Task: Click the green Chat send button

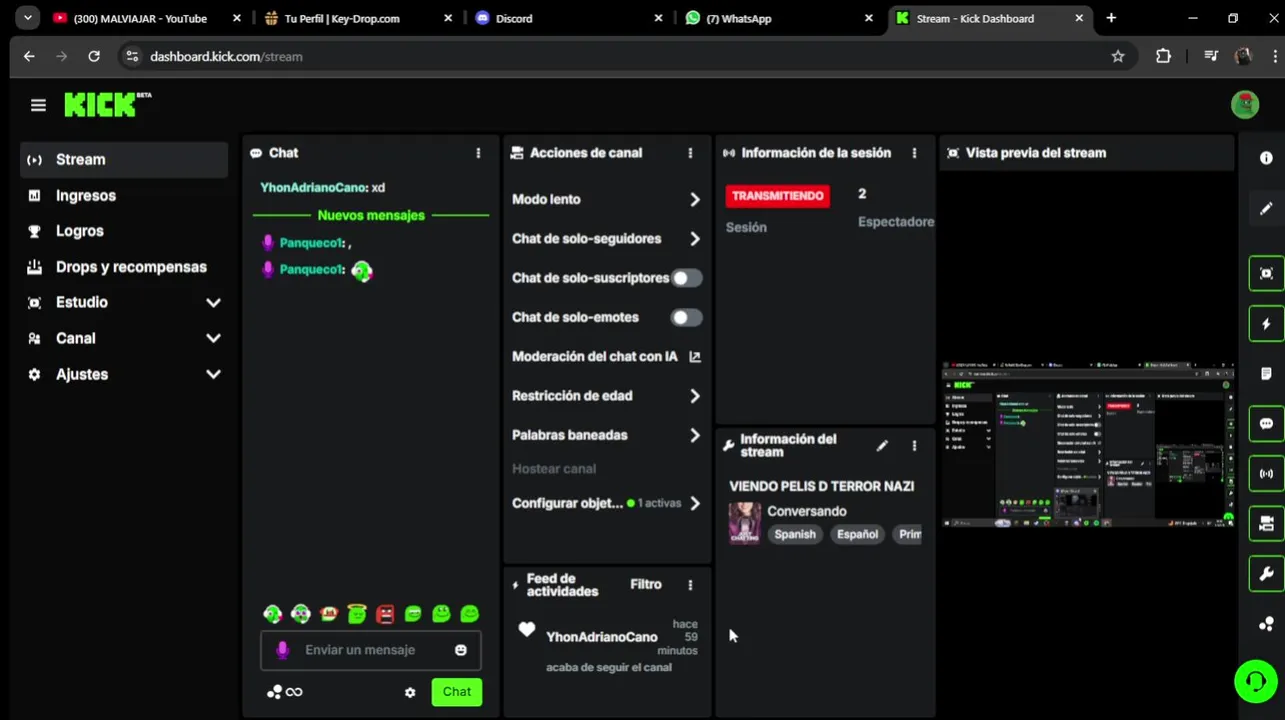Action: coord(457,692)
